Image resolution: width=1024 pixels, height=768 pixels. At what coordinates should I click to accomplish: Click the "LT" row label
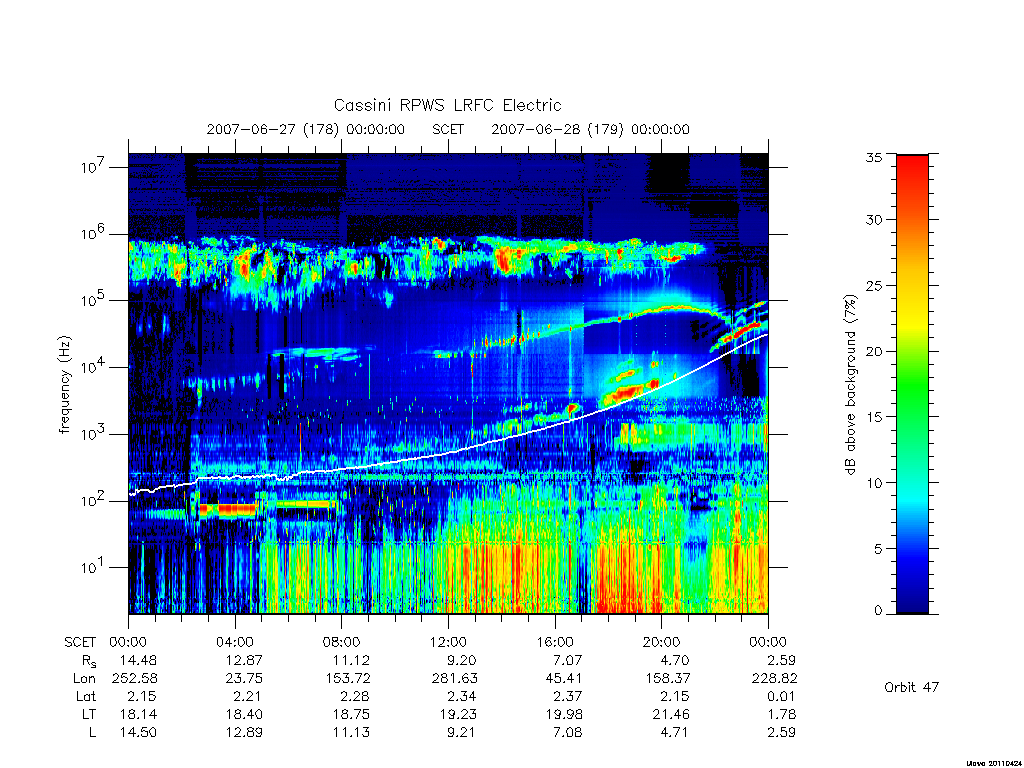click(x=89, y=714)
